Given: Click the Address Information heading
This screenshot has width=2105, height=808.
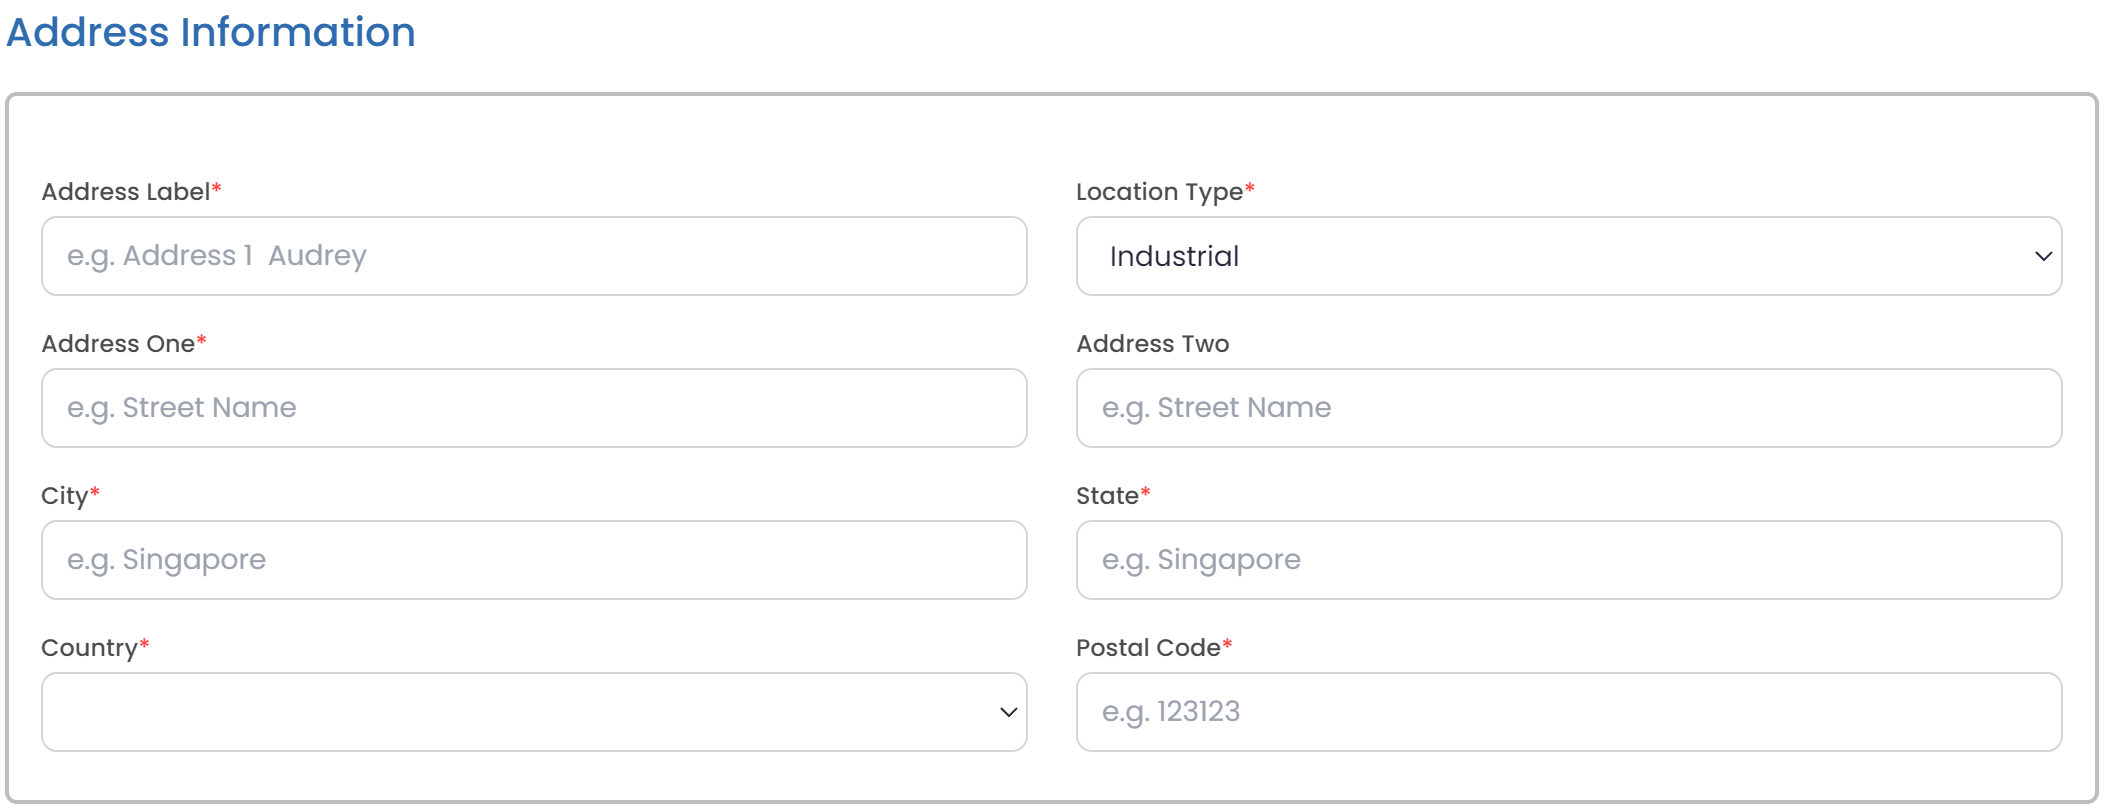Looking at the screenshot, I should (x=211, y=32).
